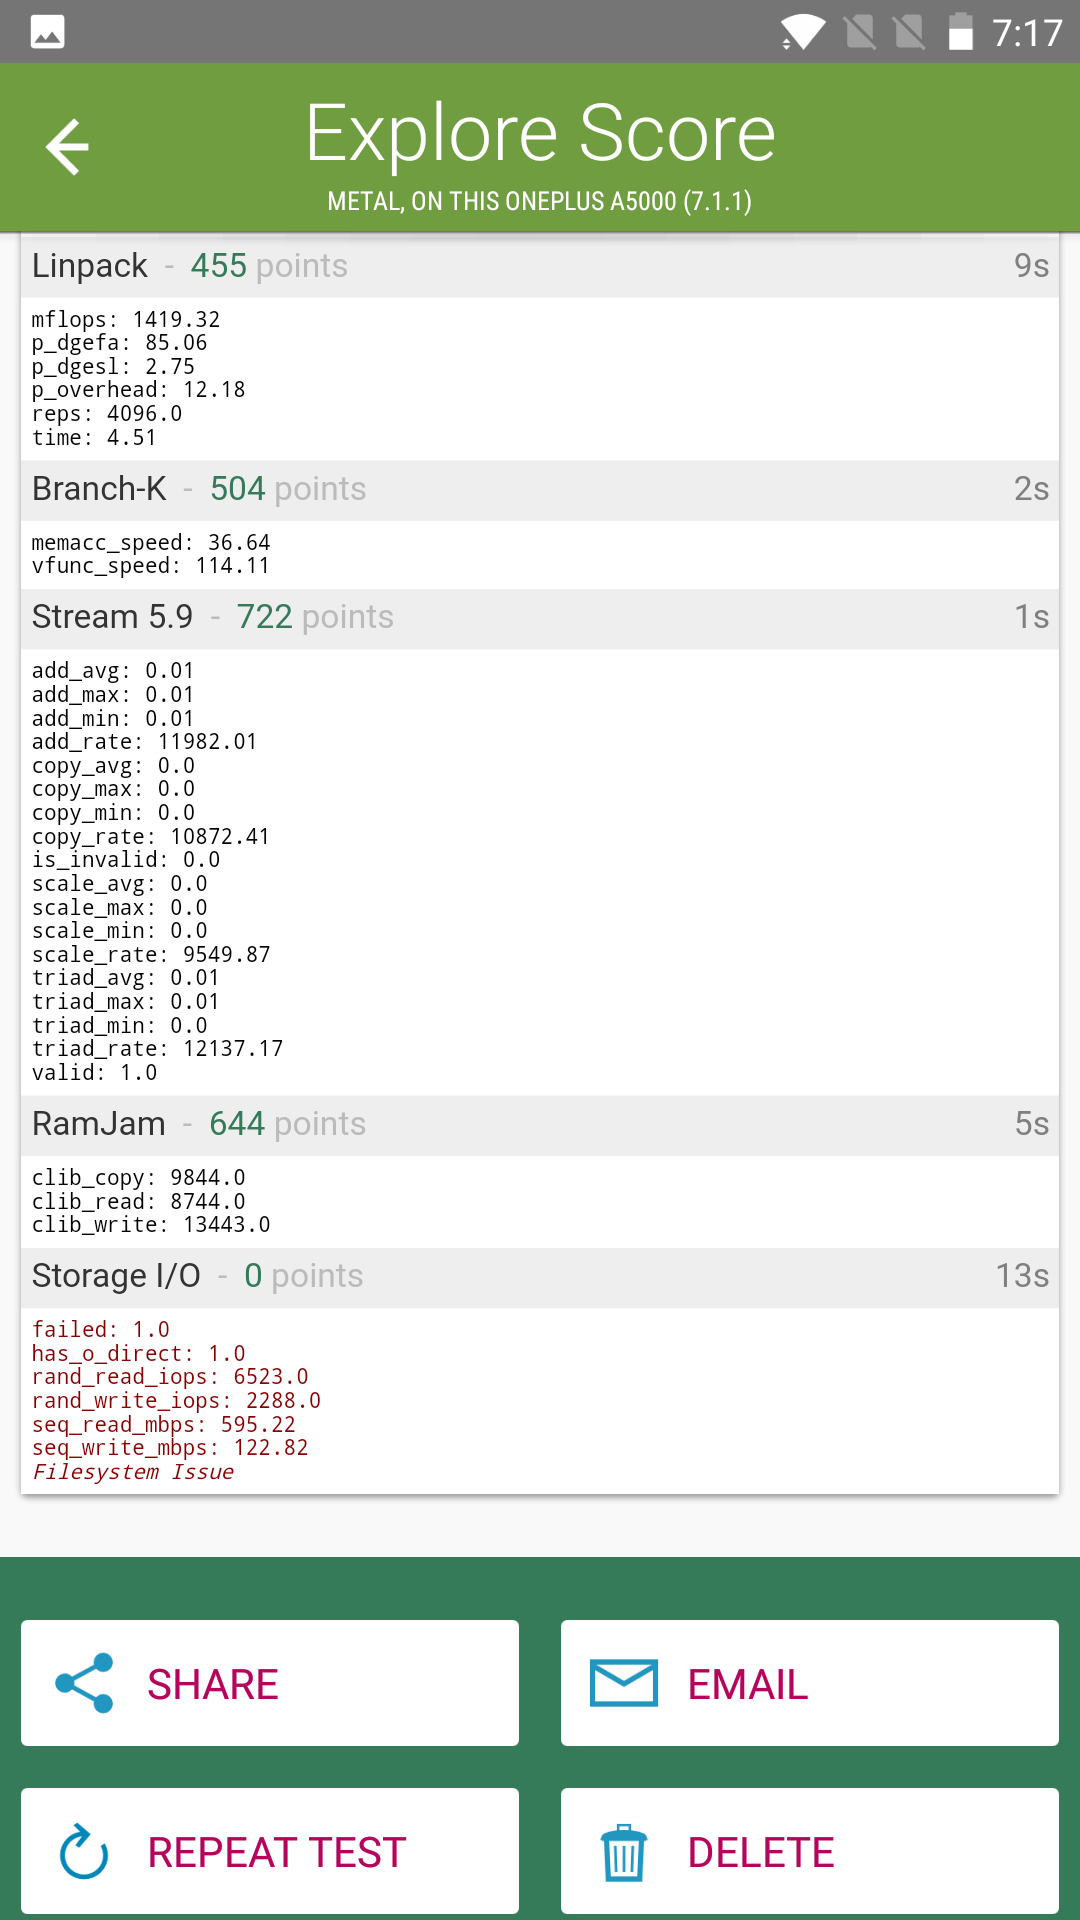Tap the clib_write: 13443.0 line
The height and width of the screenshot is (1920, 1080).
[151, 1225]
